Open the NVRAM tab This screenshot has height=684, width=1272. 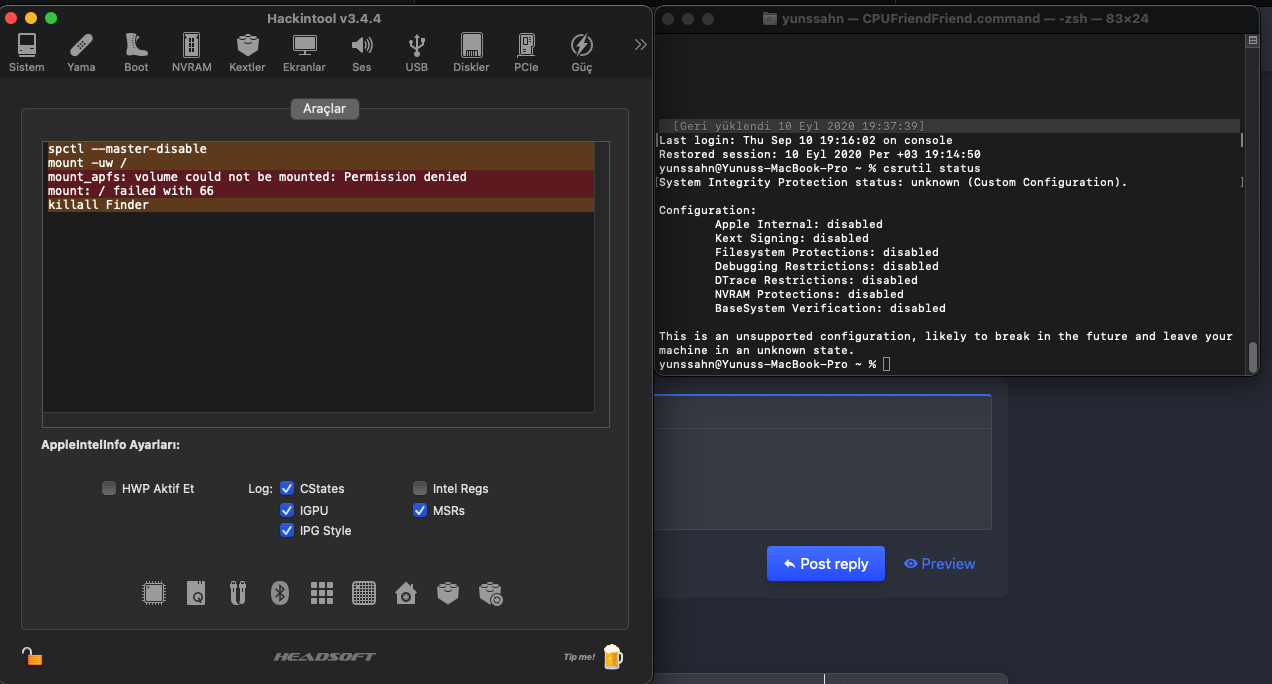coord(191,53)
